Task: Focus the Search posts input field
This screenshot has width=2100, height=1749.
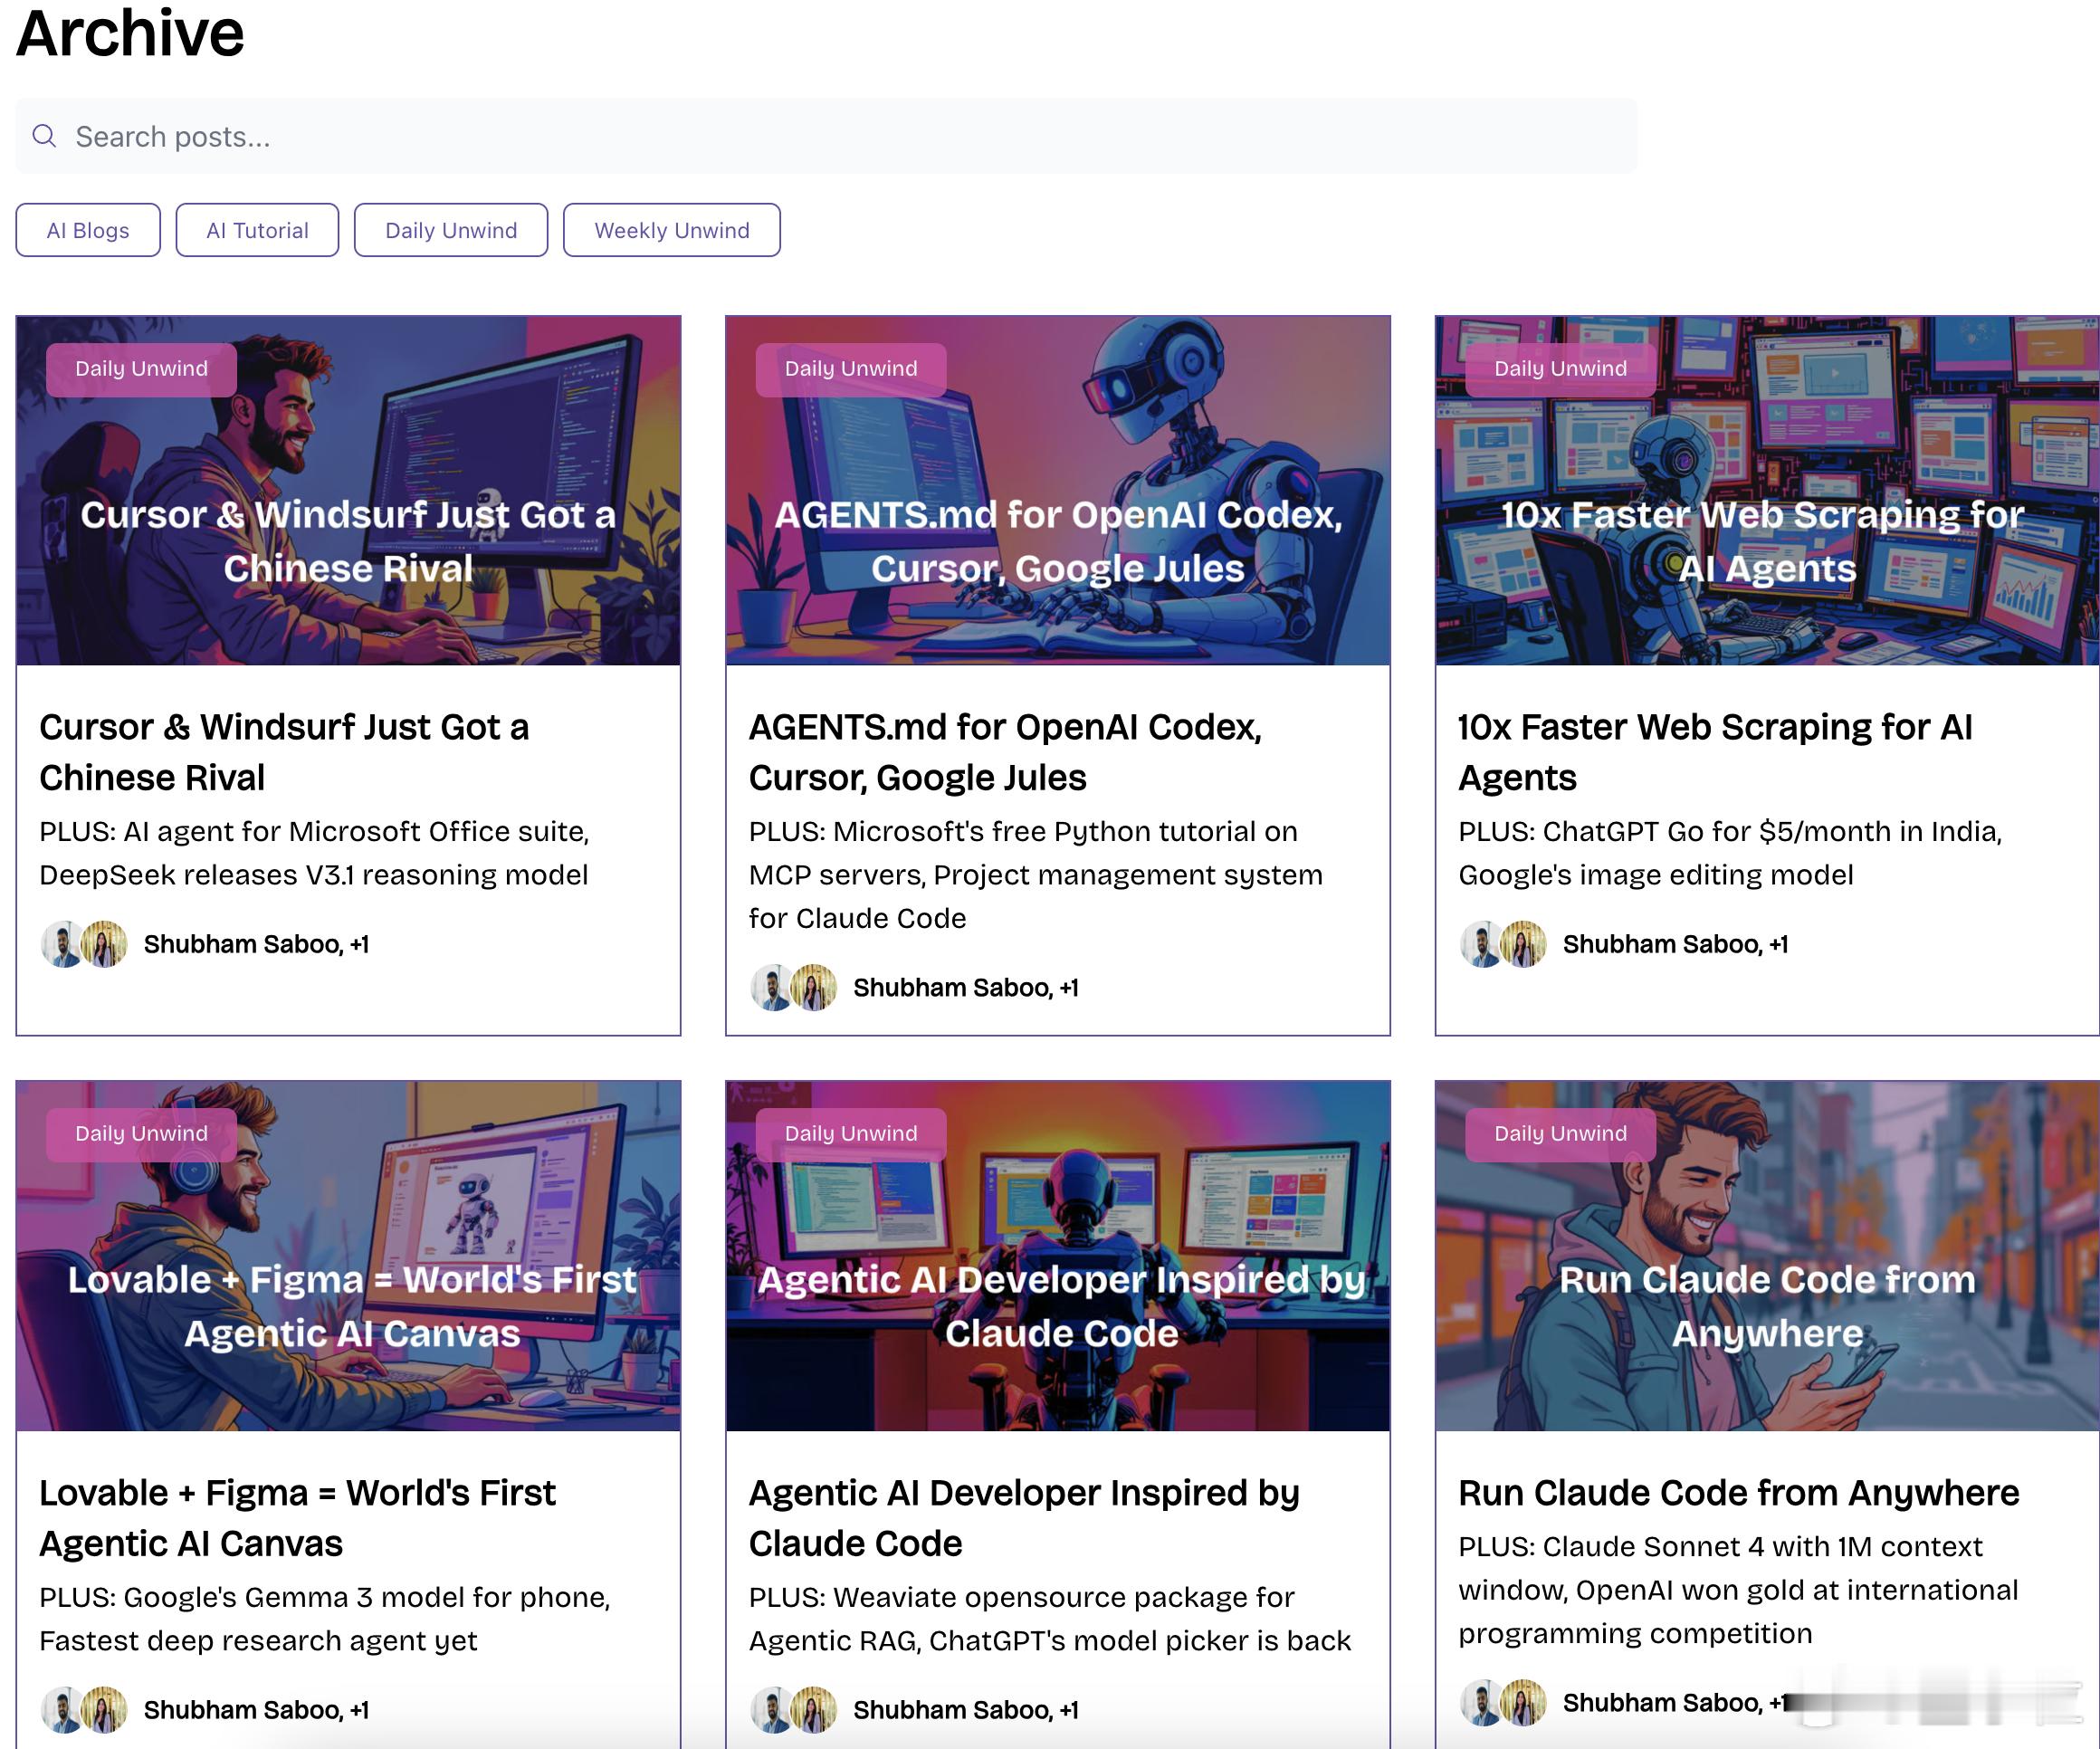Action: coord(826,136)
